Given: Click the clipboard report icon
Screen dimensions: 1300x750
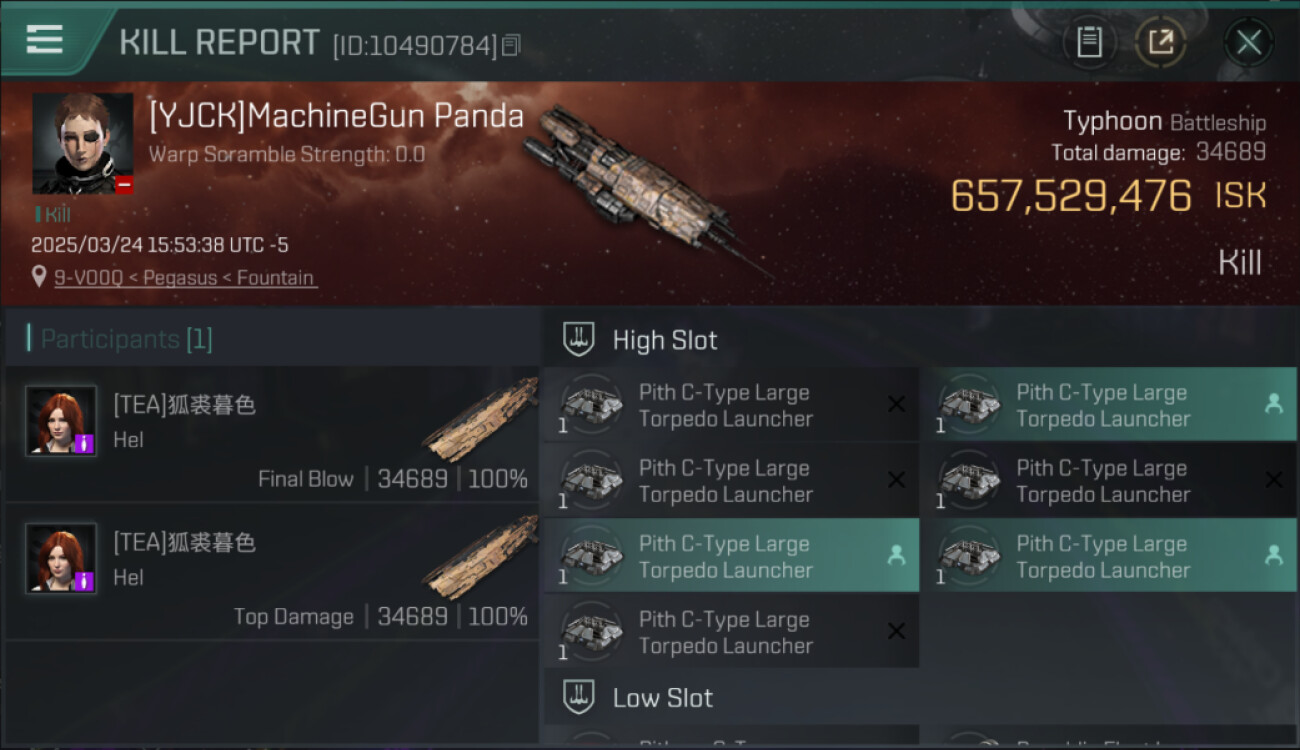Looking at the screenshot, I should click(1089, 42).
